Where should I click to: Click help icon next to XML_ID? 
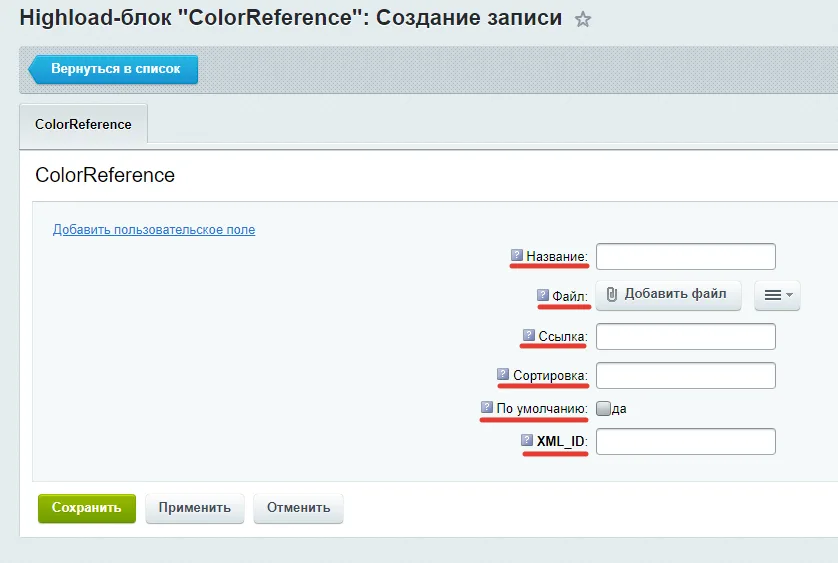[x=527, y=439]
